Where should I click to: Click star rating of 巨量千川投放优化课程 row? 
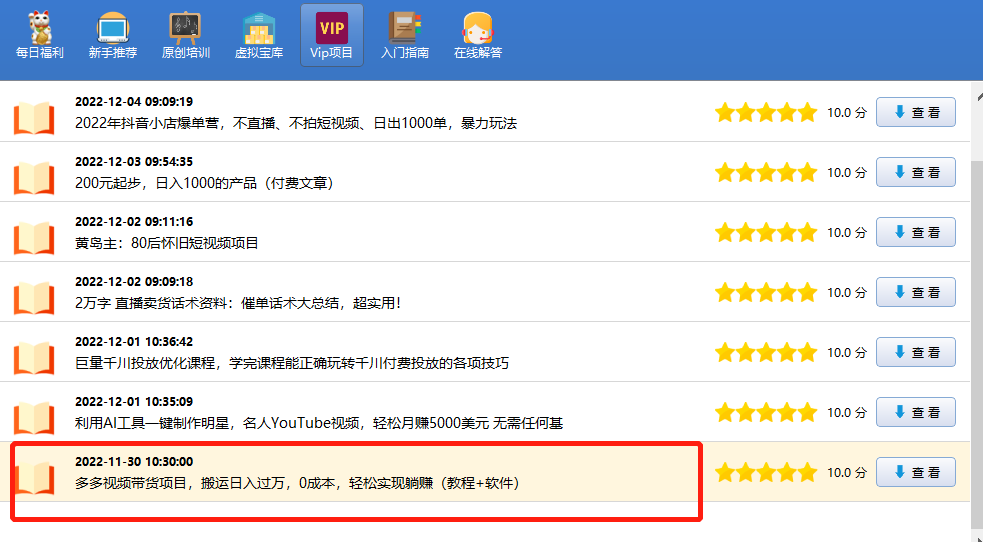[766, 353]
